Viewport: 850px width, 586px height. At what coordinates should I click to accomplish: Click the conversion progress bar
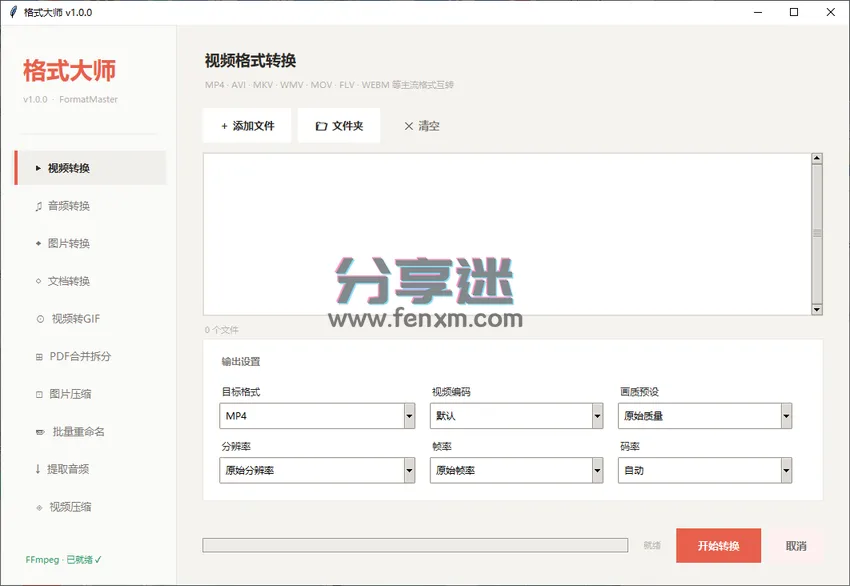(415, 545)
